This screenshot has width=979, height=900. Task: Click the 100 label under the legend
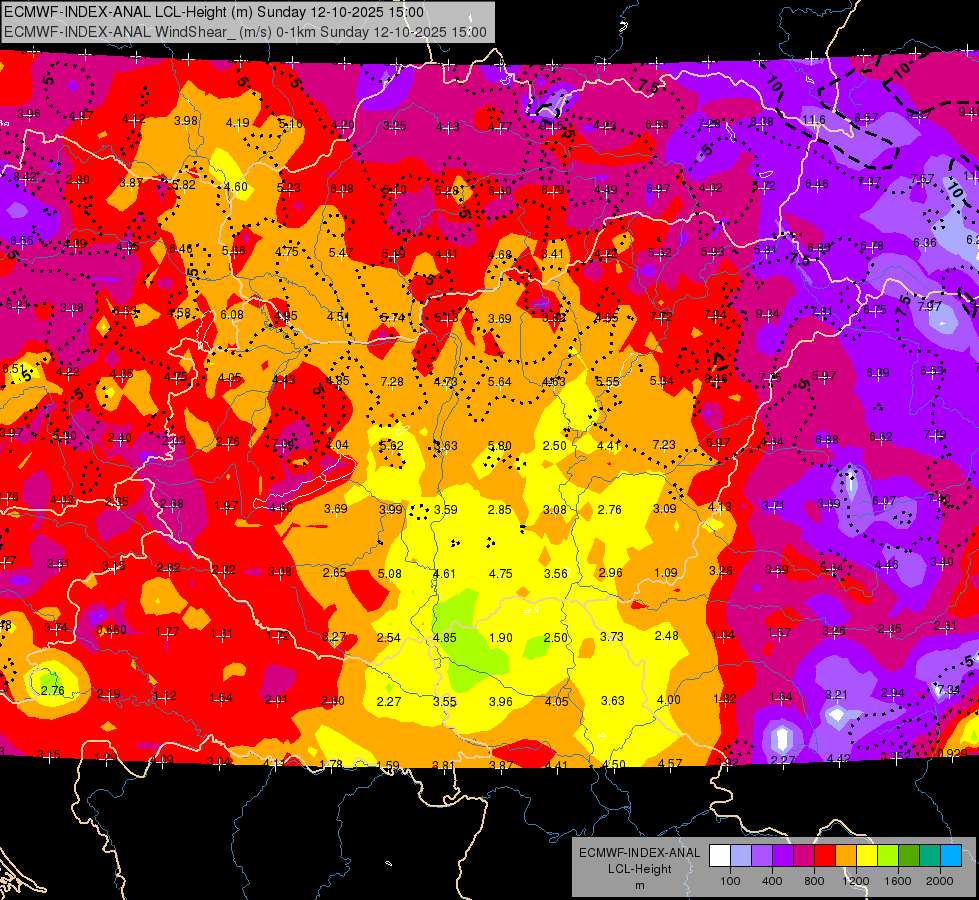click(730, 881)
